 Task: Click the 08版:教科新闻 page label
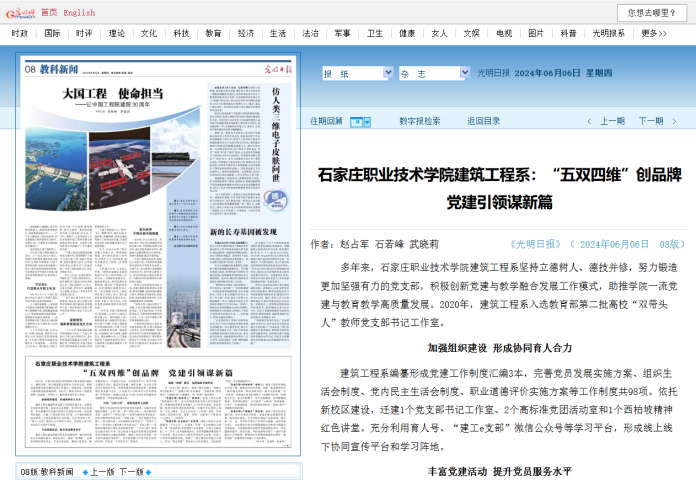47,472
